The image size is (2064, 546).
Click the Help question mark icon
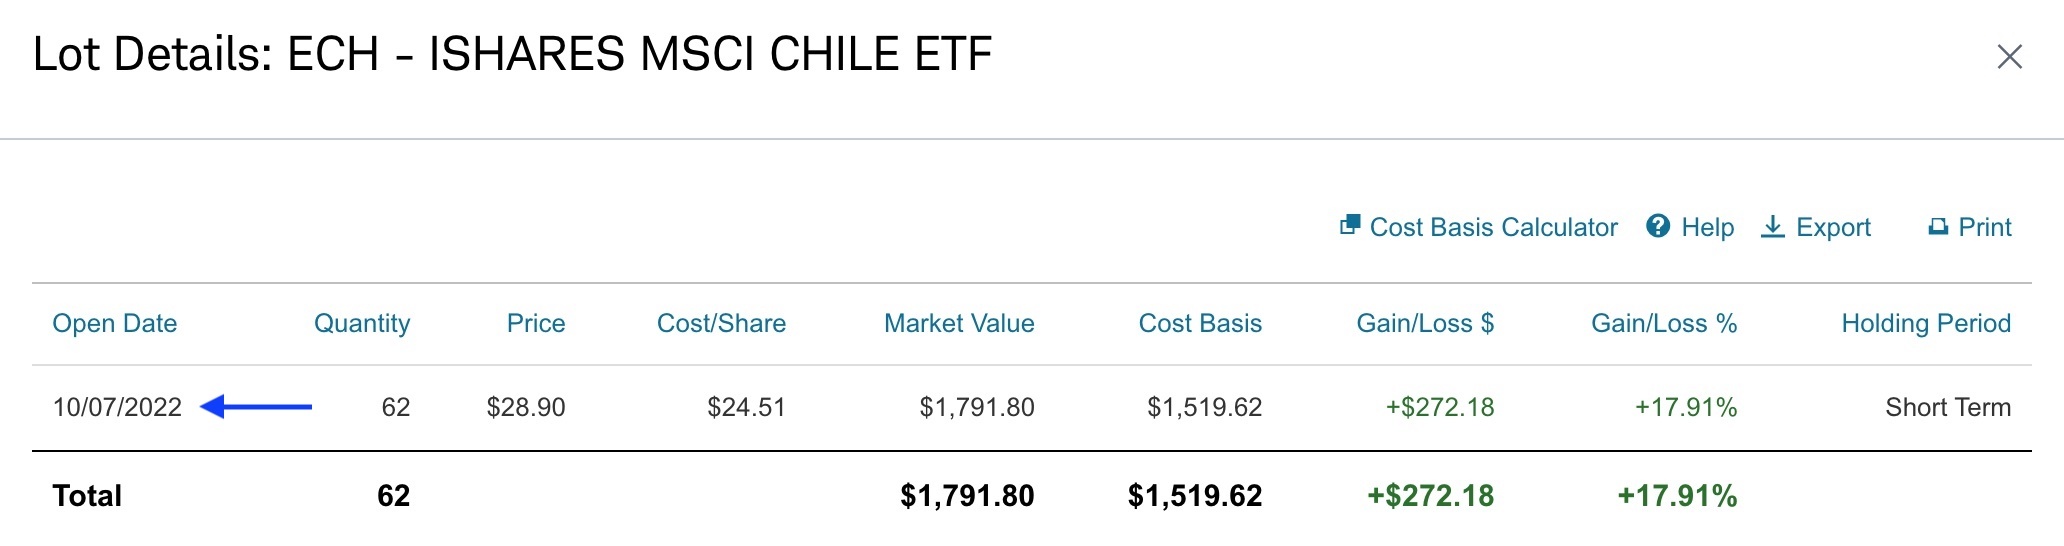tap(1658, 226)
